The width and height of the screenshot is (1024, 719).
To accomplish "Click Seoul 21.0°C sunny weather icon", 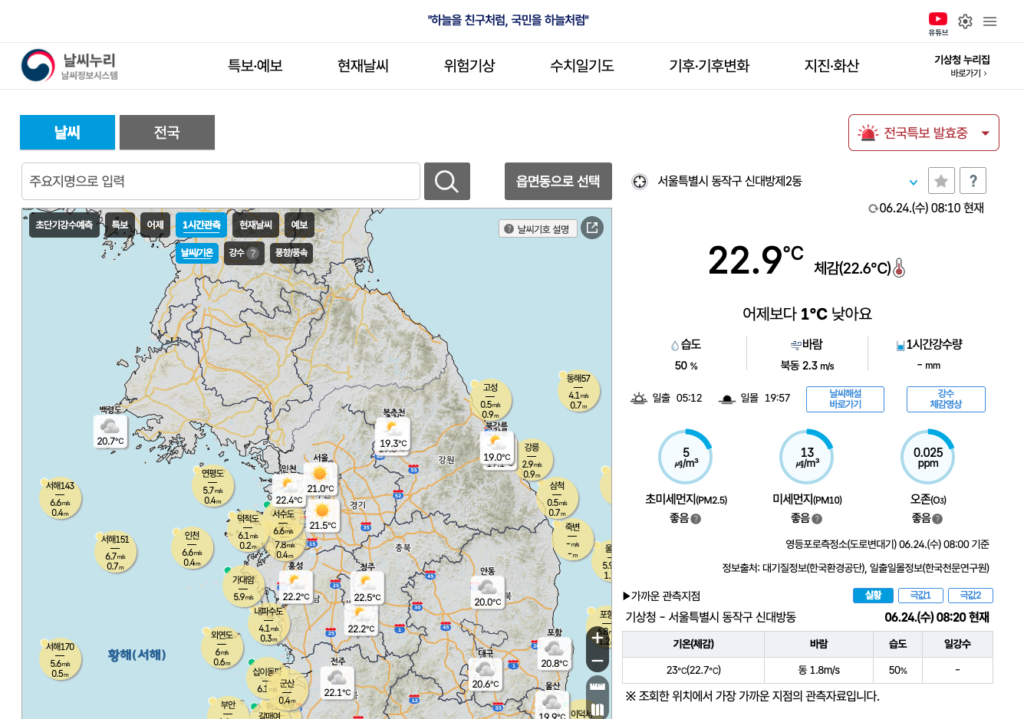I will click(320, 474).
